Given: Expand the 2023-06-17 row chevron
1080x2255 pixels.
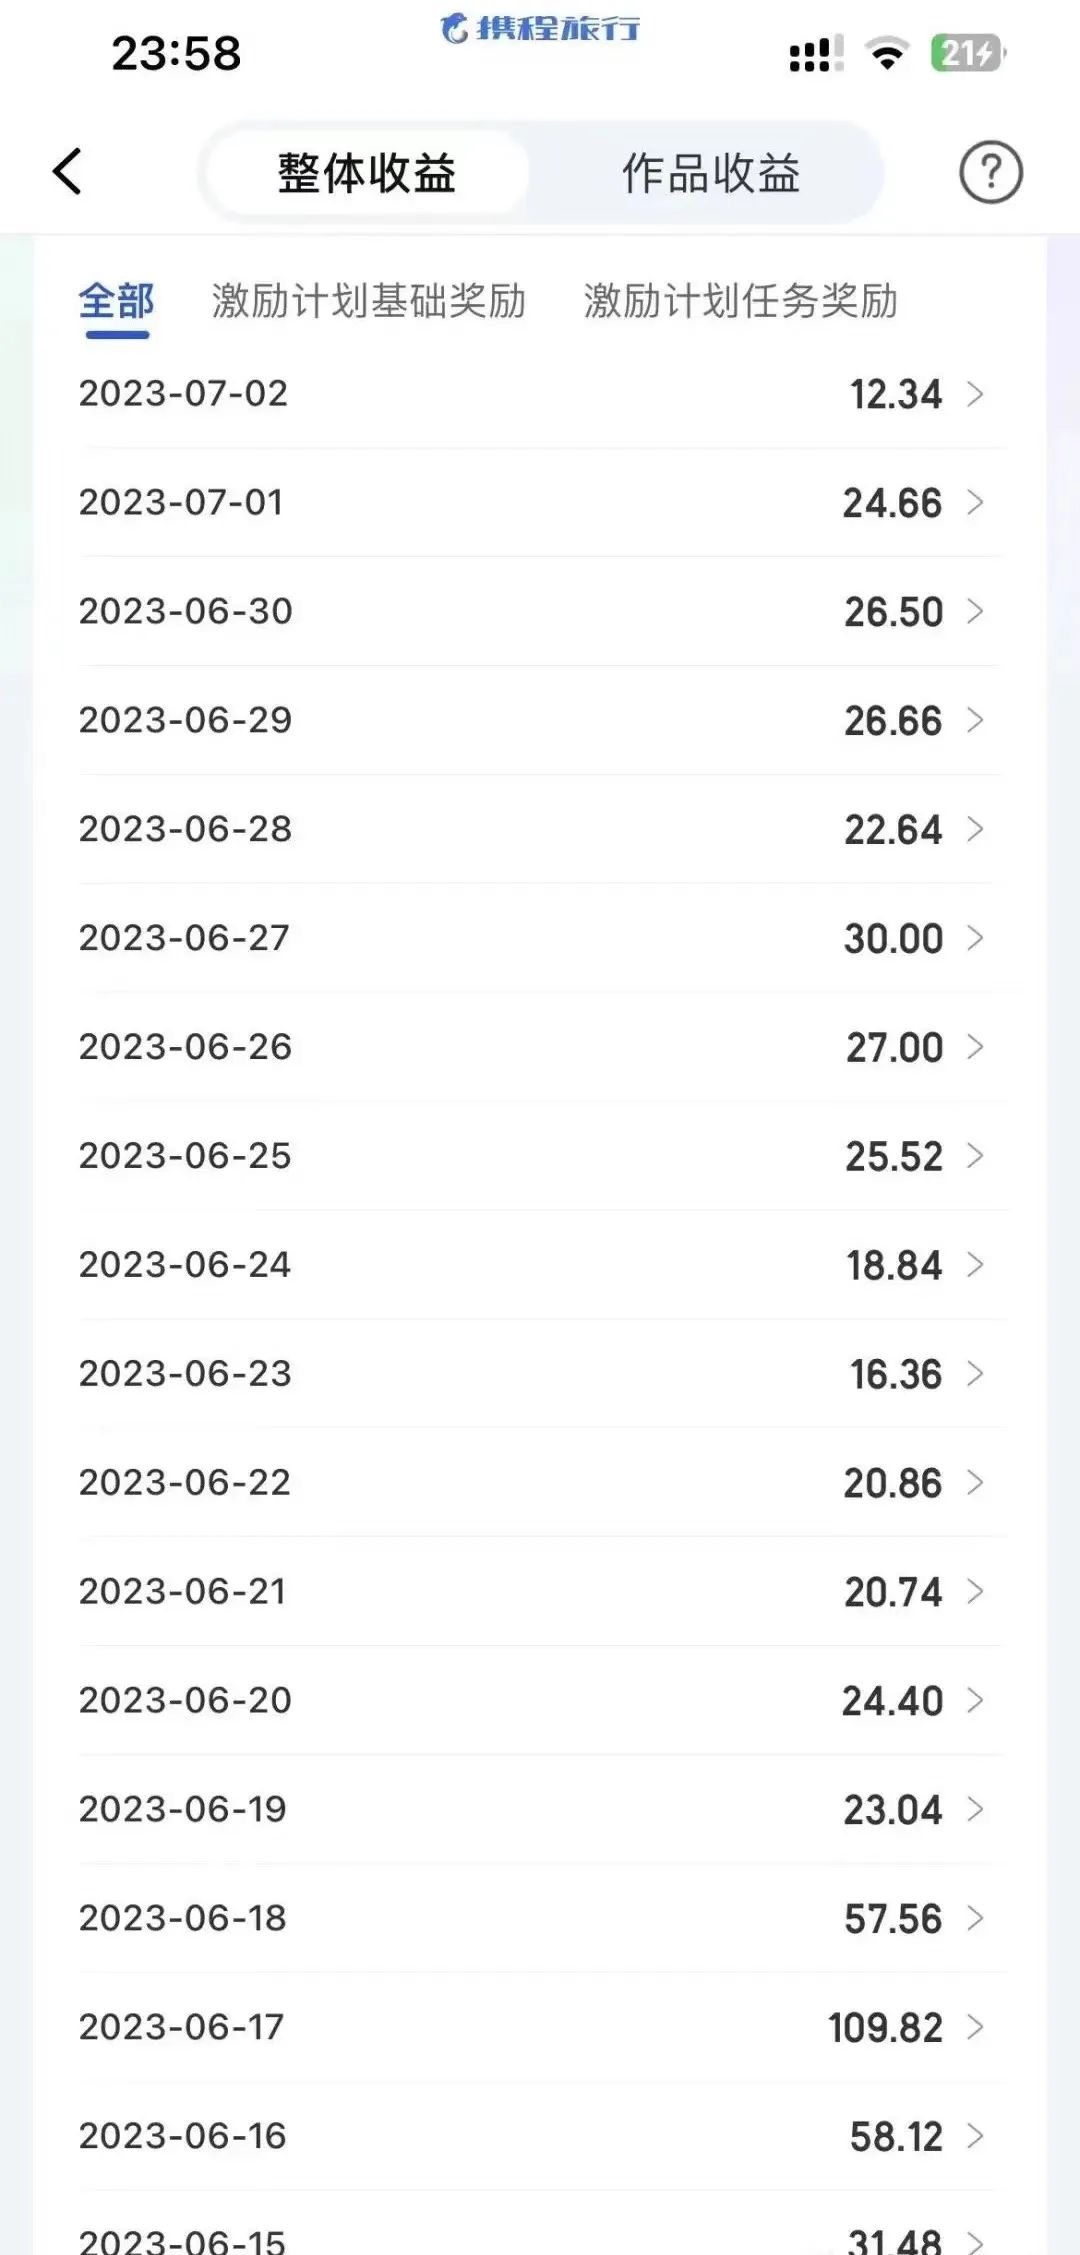Looking at the screenshot, I should 976,2027.
